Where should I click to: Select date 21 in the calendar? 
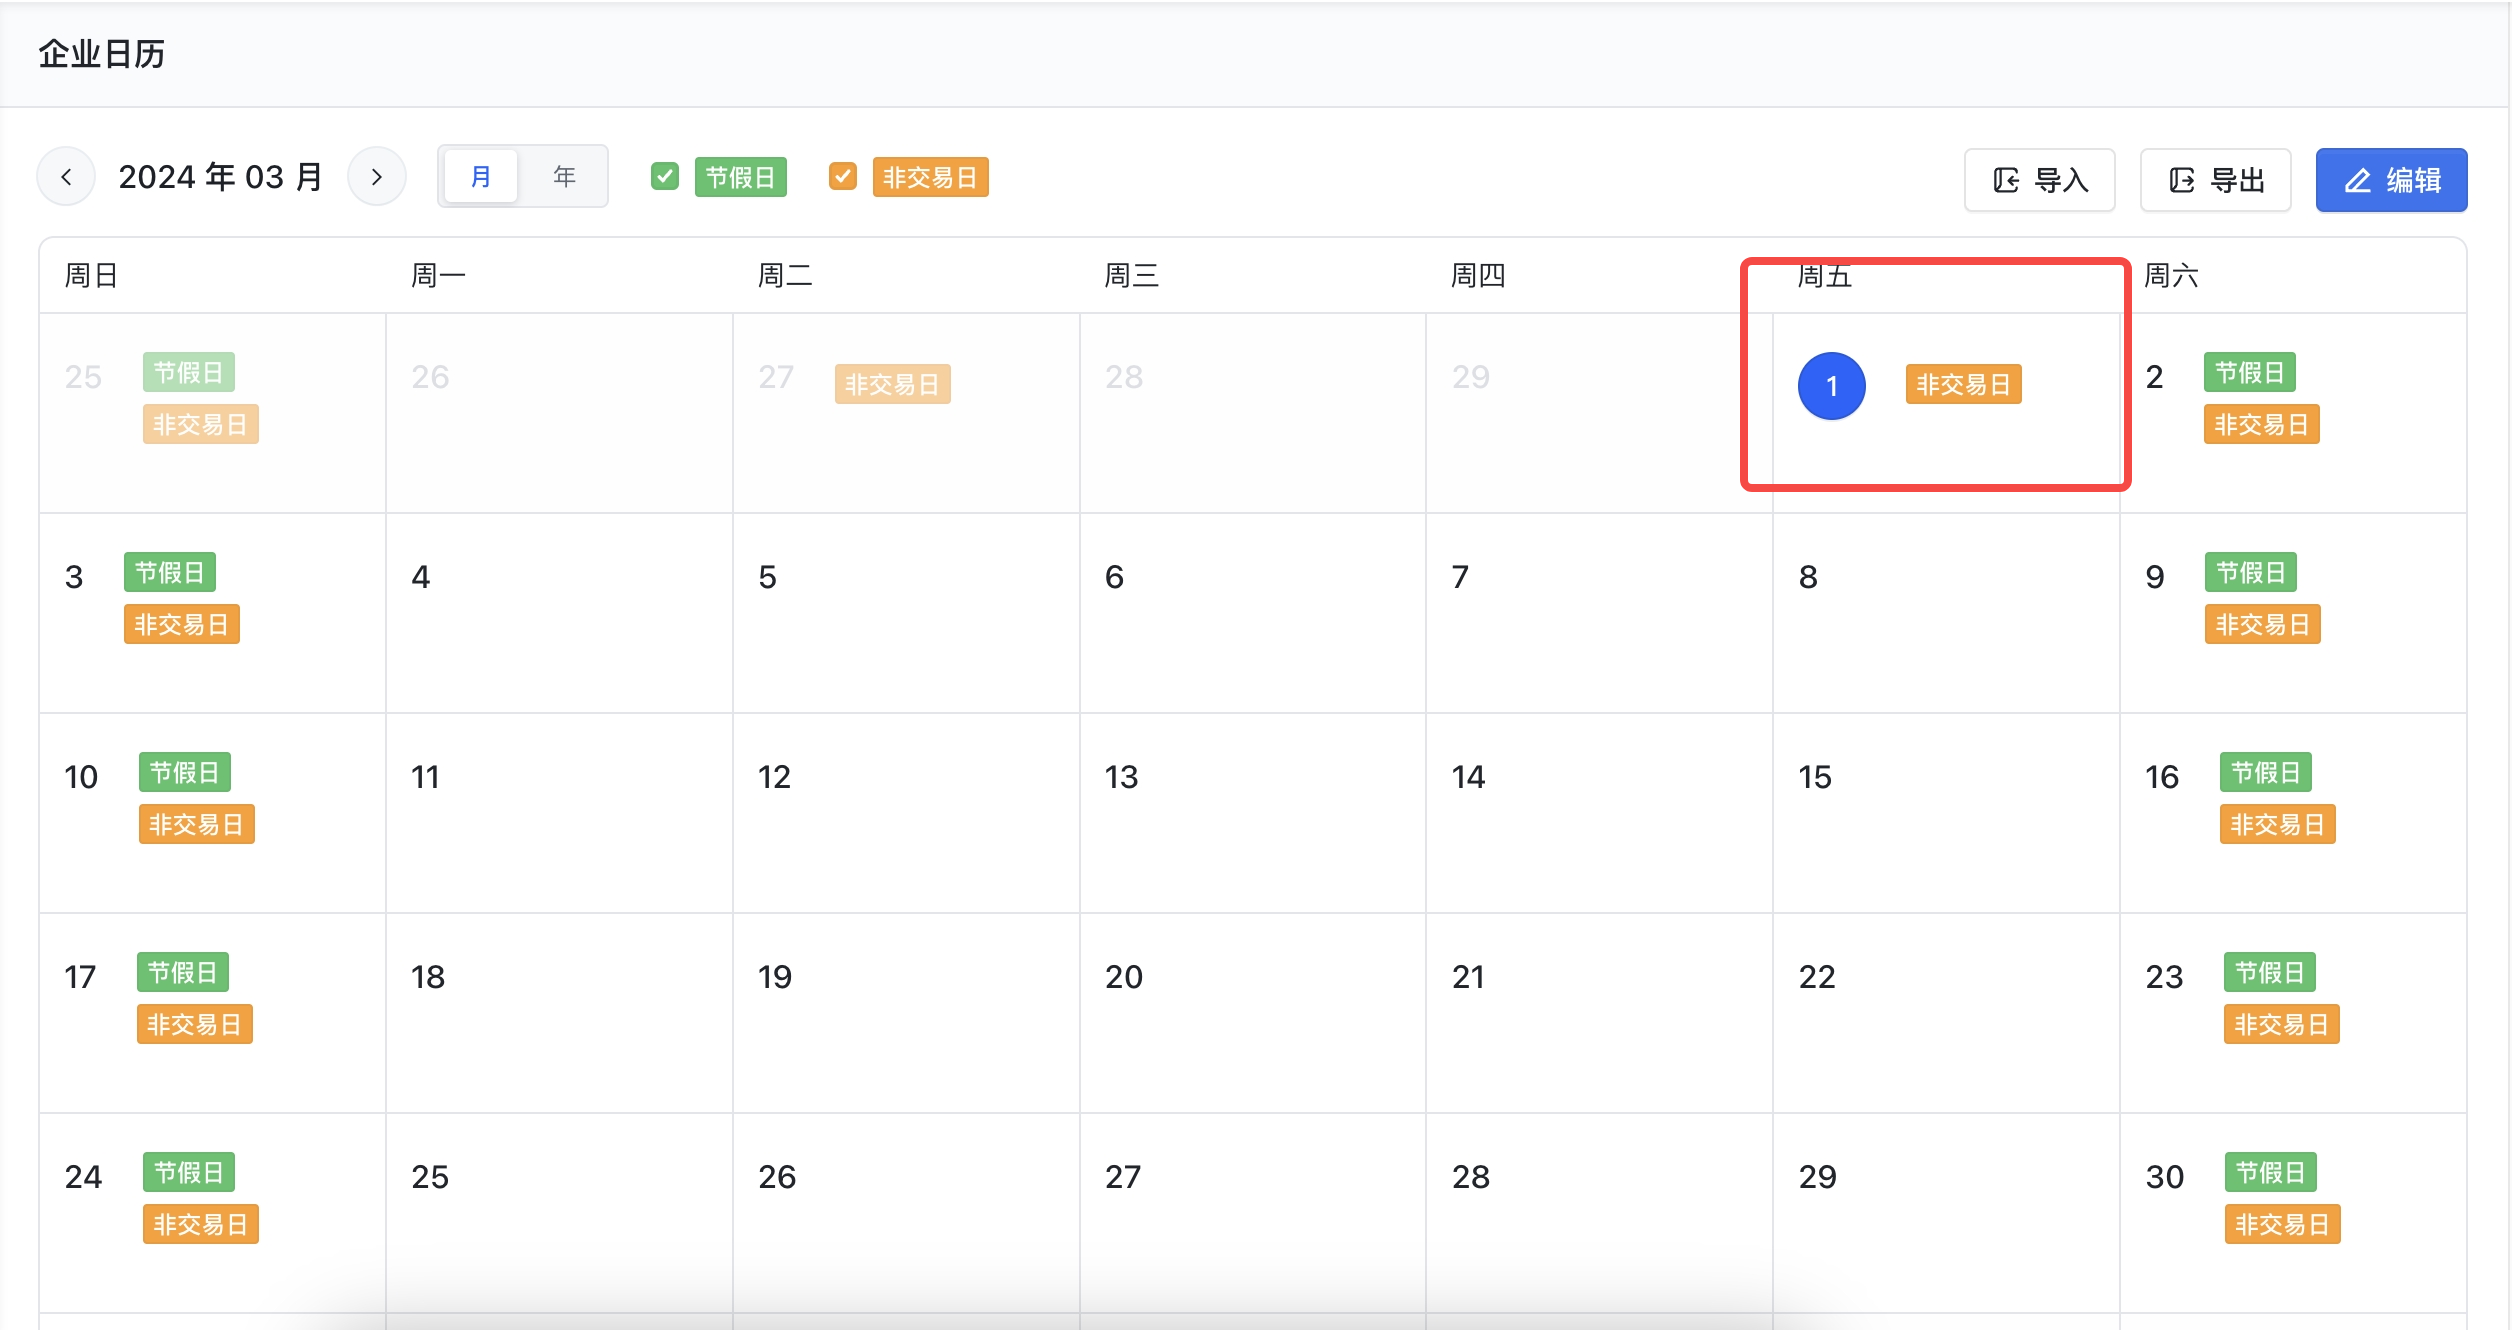[x=1468, y=977]
